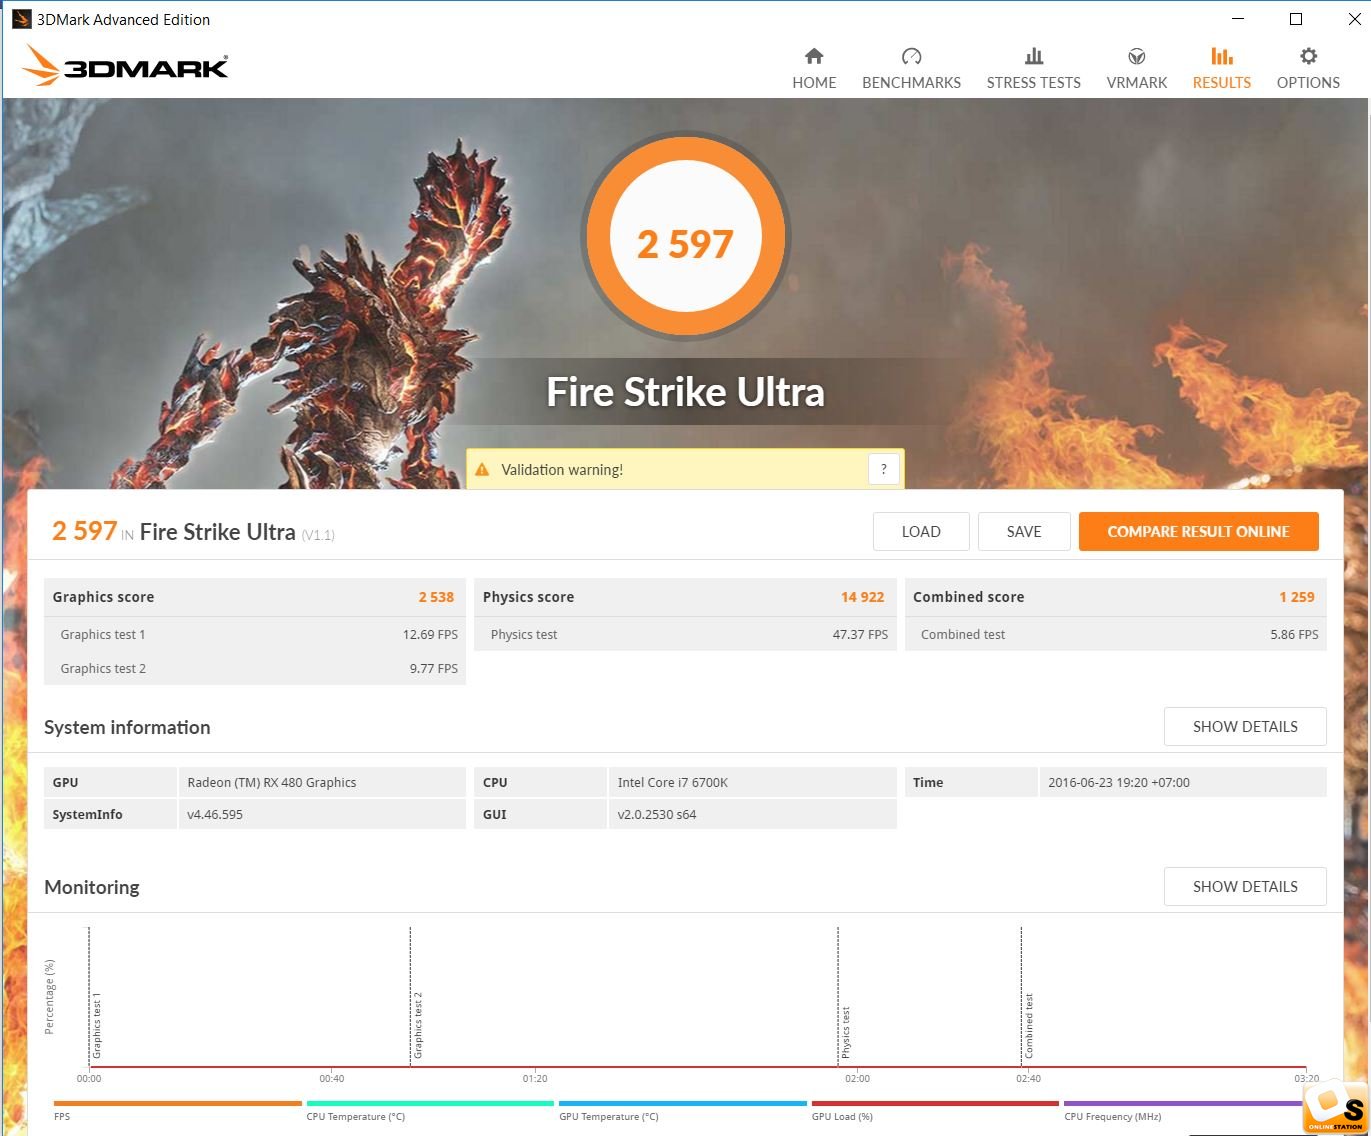
Task: Click Physics test result 47.37 FPS
Action: 860,634
